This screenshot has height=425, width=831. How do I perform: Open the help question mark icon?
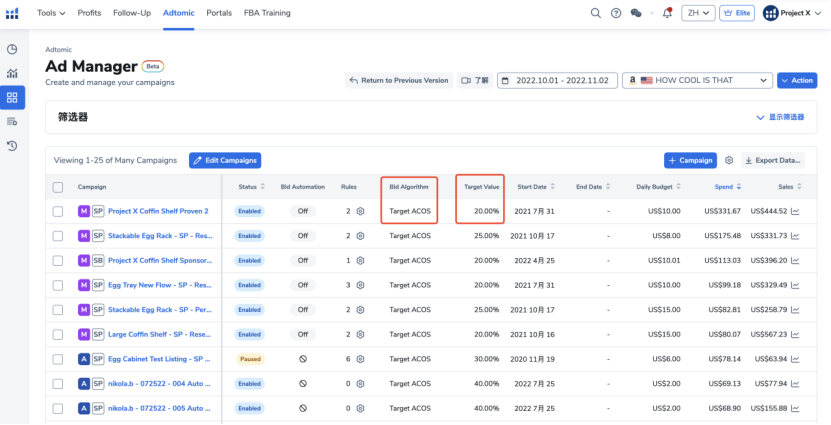point(616,13)
